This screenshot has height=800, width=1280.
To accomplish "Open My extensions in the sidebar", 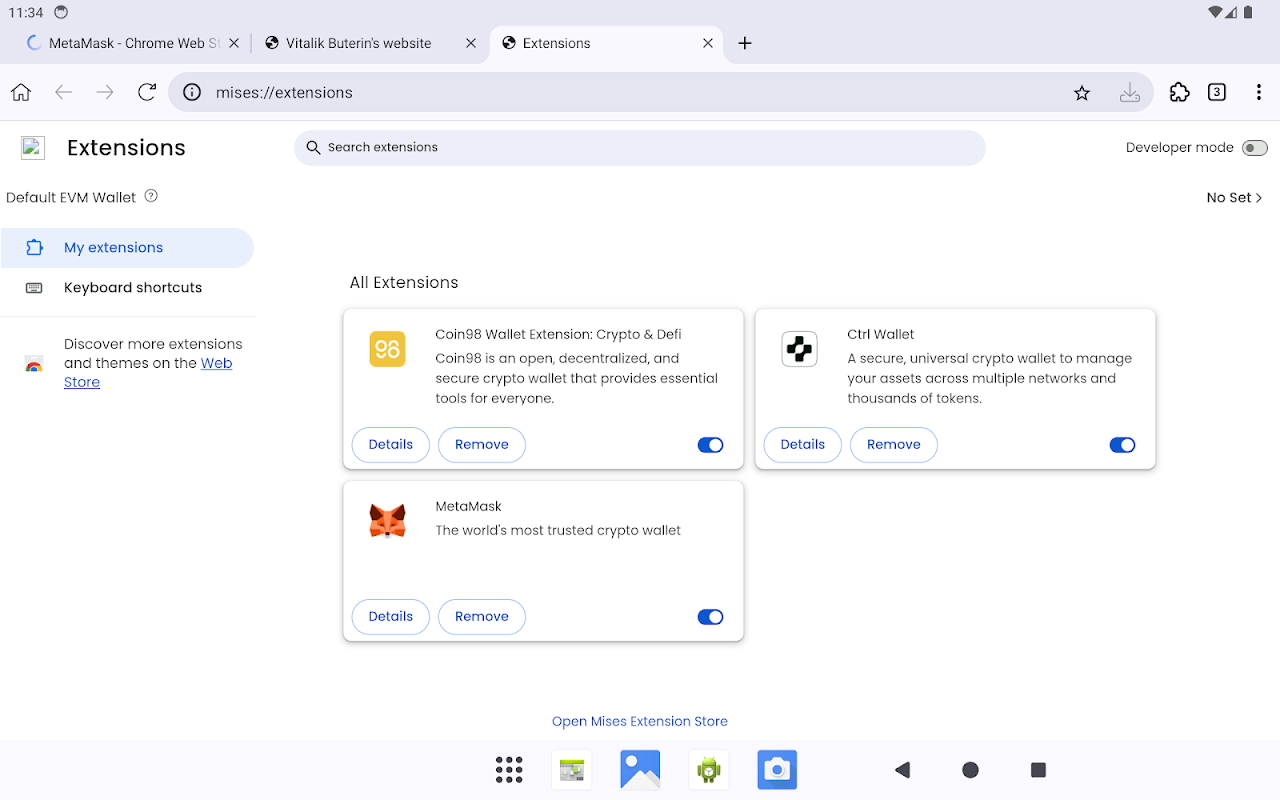I will 127,248.
